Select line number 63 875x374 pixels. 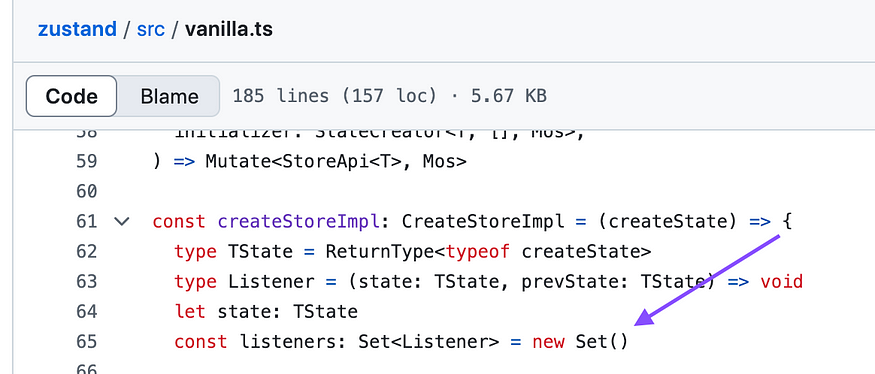[86, 281]
